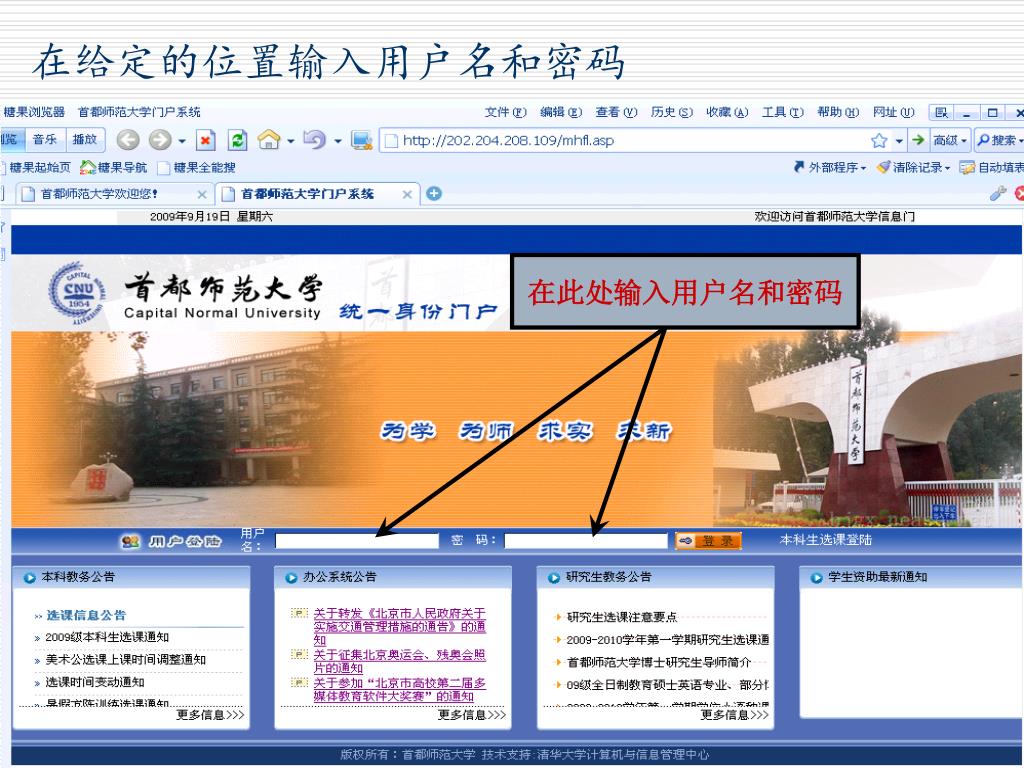Image resolution: width=1024 pixels, height=768 pixels.
Task: Expand the home button dropdown arrow
Action: [291, 141]
